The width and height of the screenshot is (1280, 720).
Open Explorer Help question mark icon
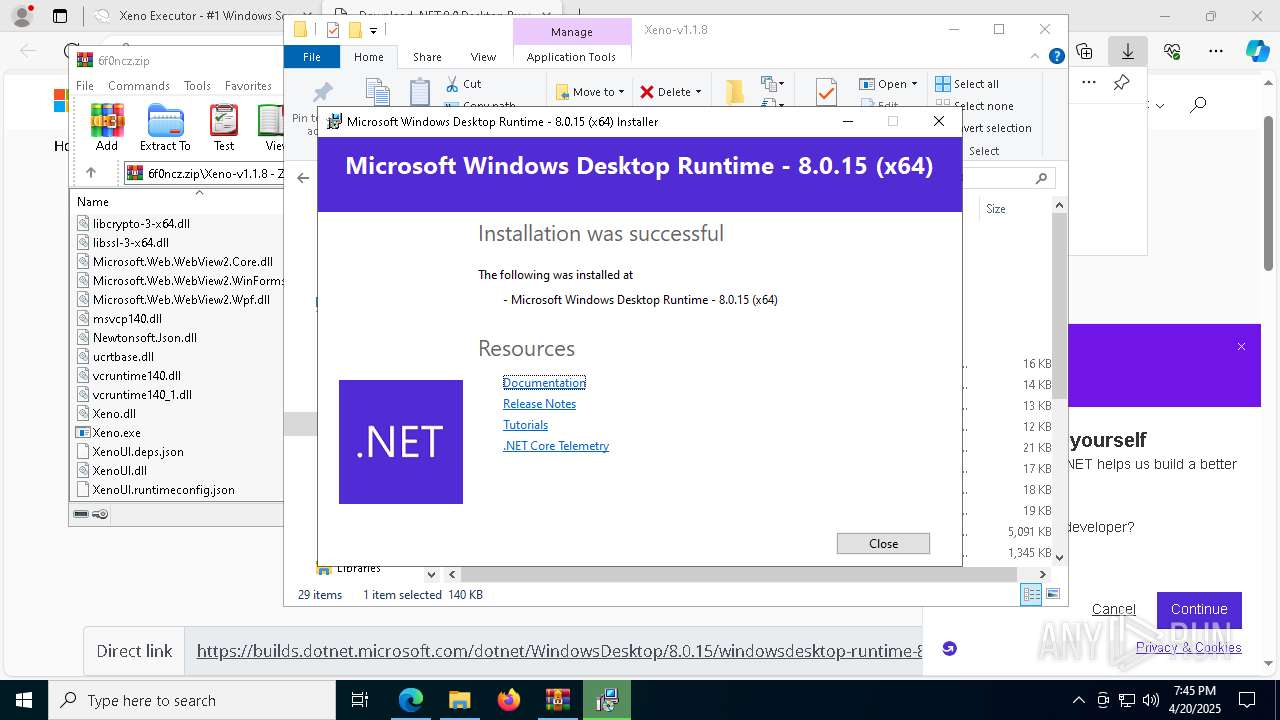[x=1056, y=57]
